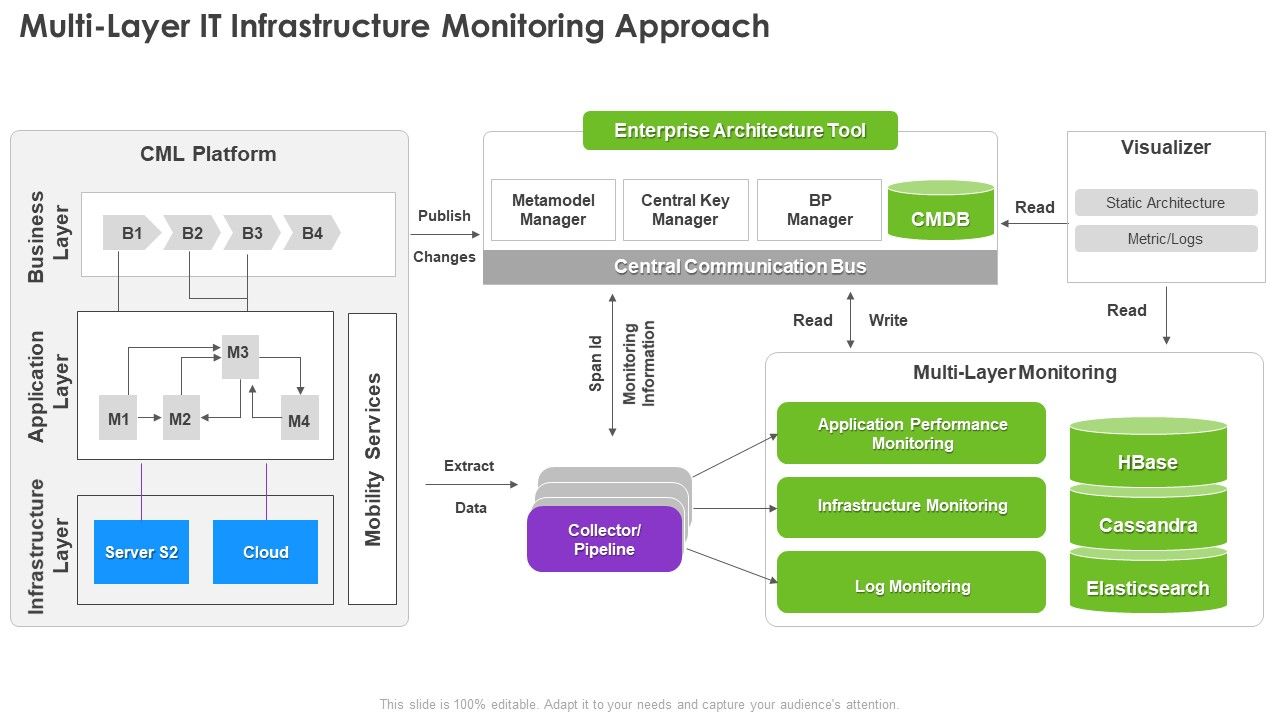Click the editable slide footer note
The image size is (1280, 720).
(640, 704)
